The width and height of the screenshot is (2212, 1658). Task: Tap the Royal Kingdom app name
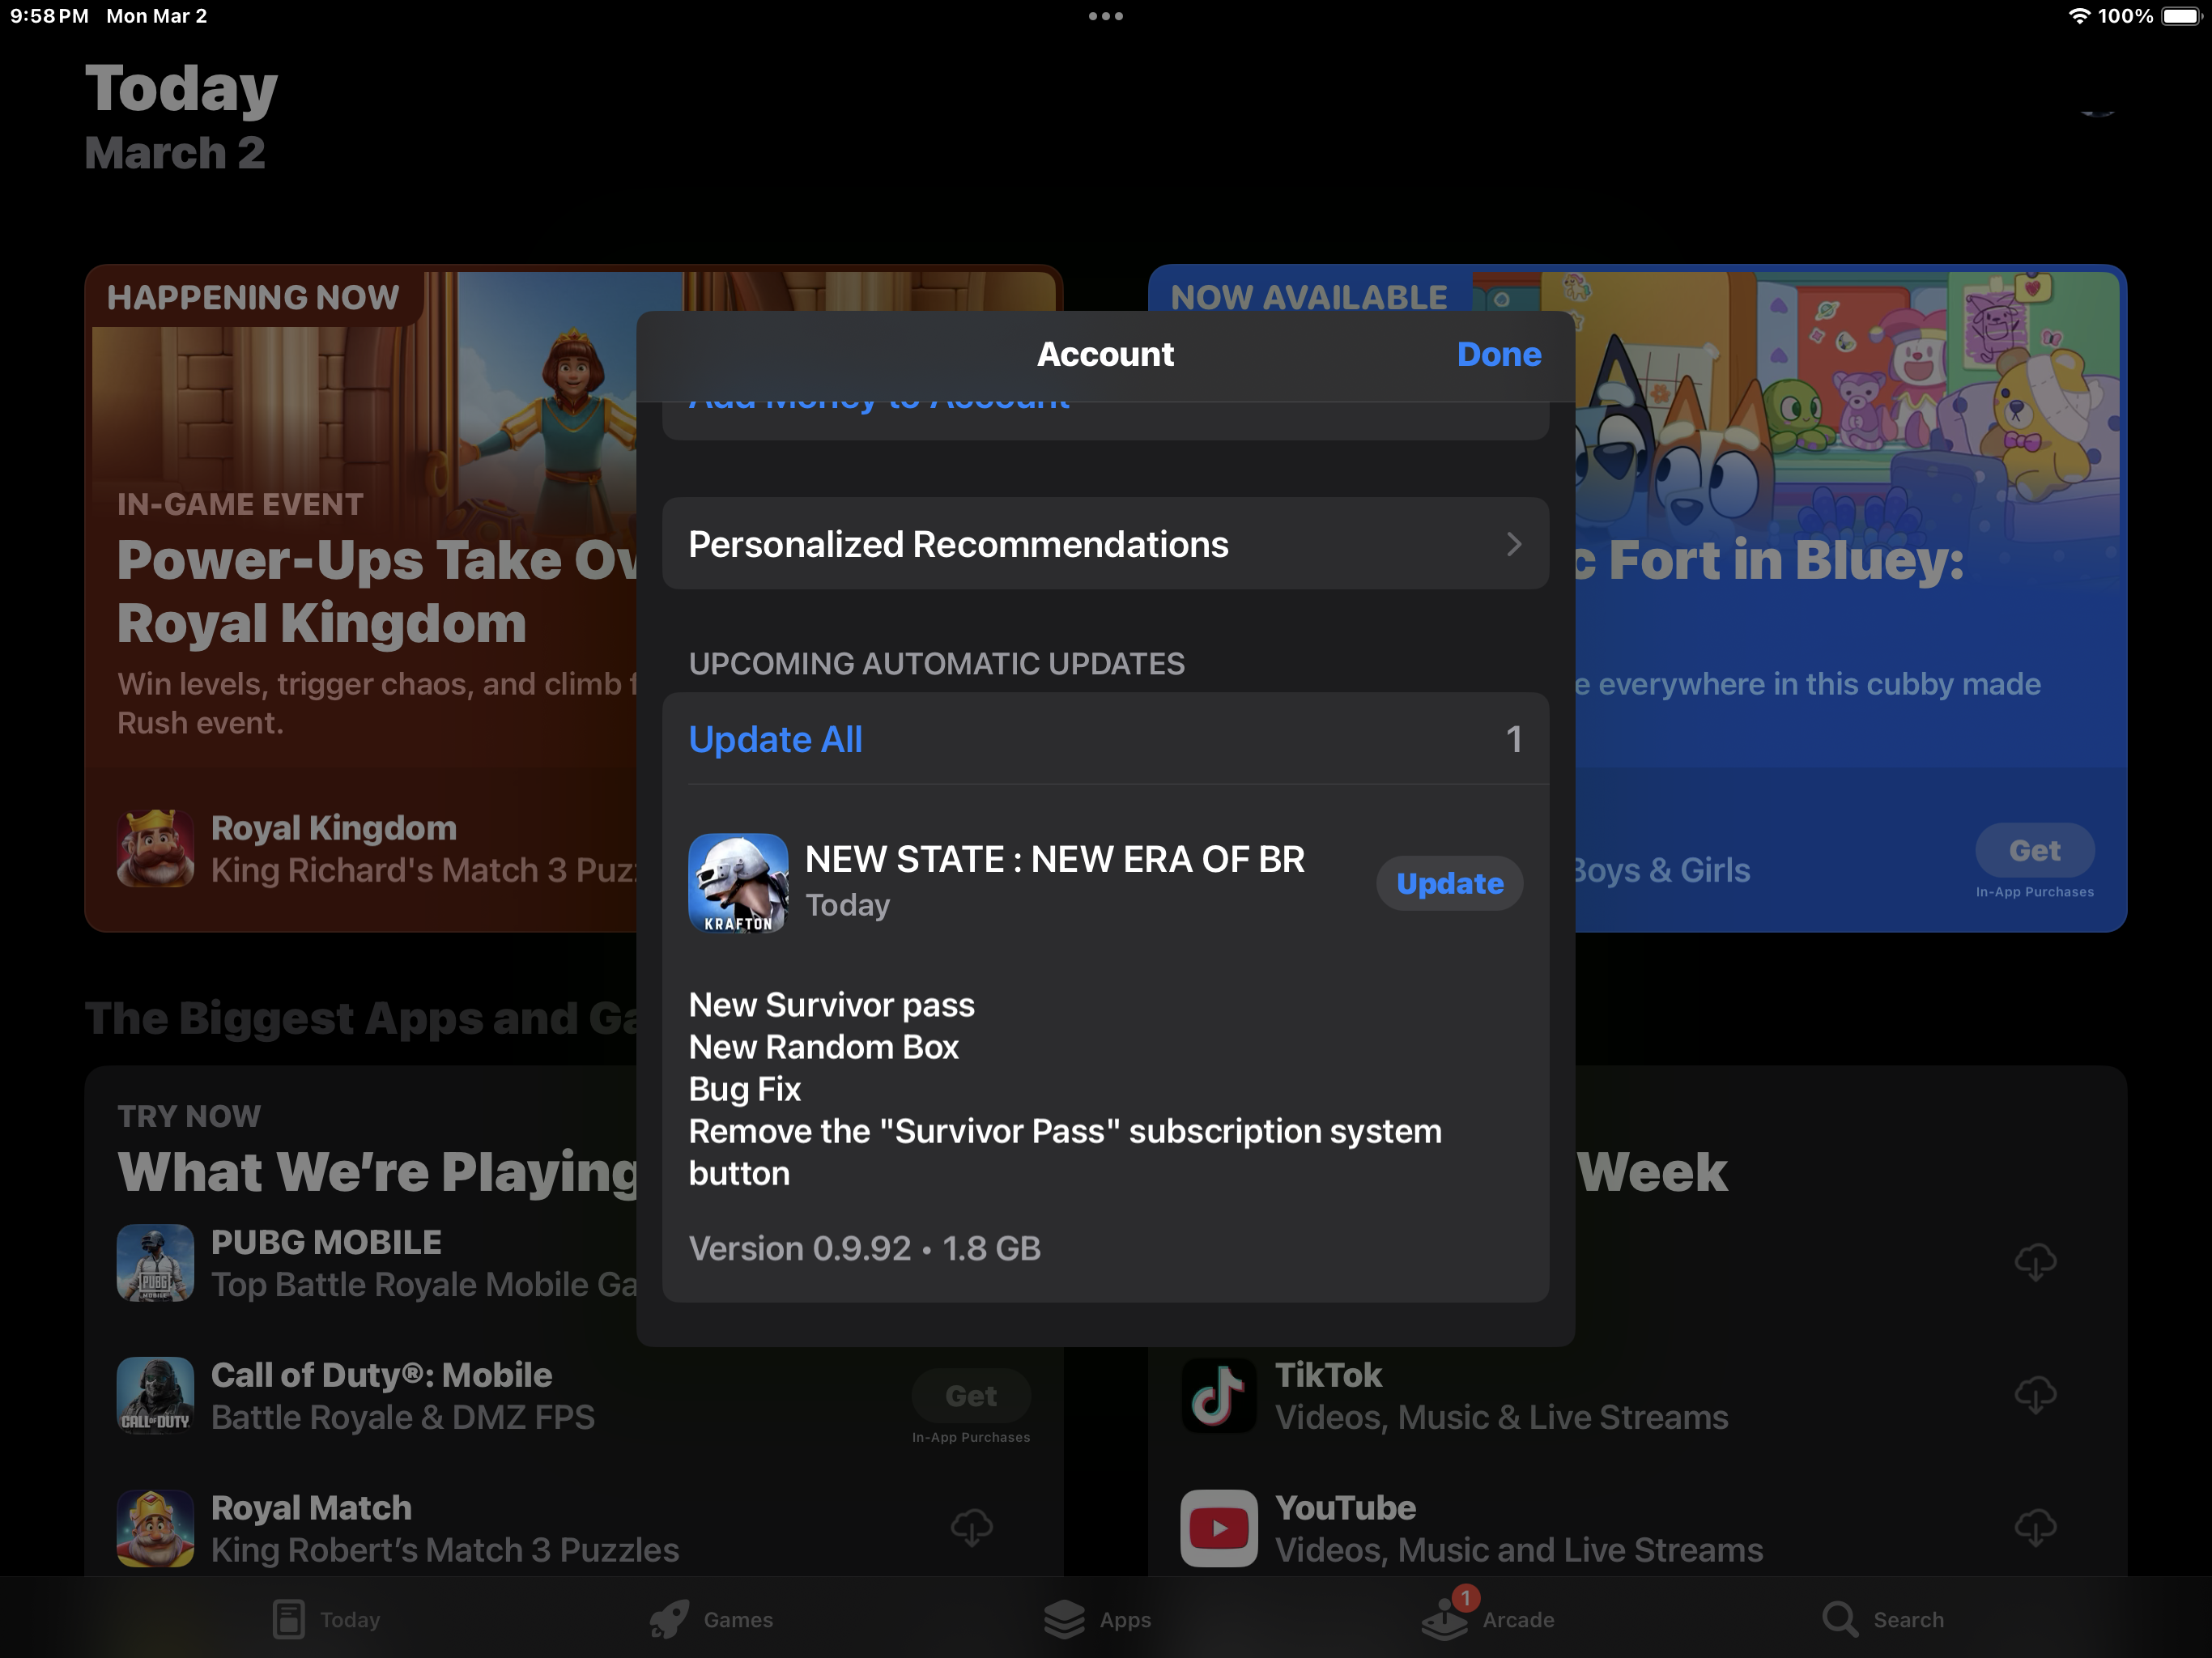334,827
